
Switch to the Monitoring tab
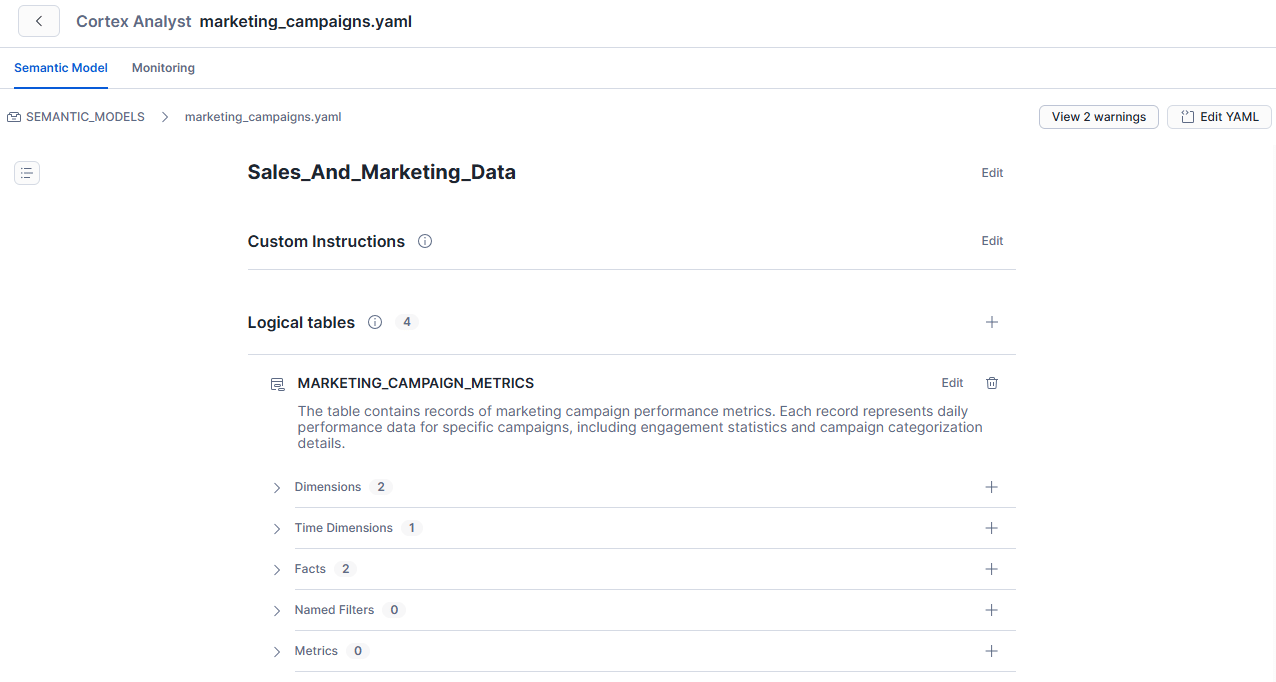(x=163, y=68)
